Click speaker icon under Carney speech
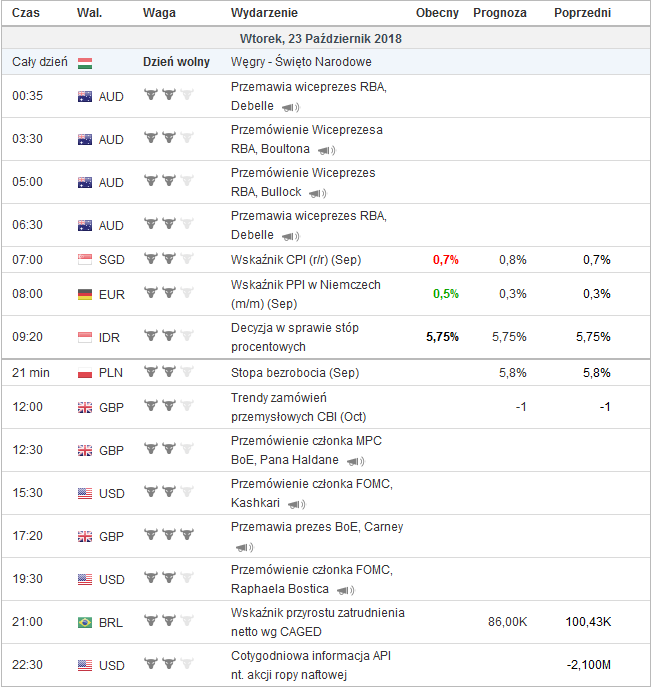The image size is (652, 688). coord(244,547)
